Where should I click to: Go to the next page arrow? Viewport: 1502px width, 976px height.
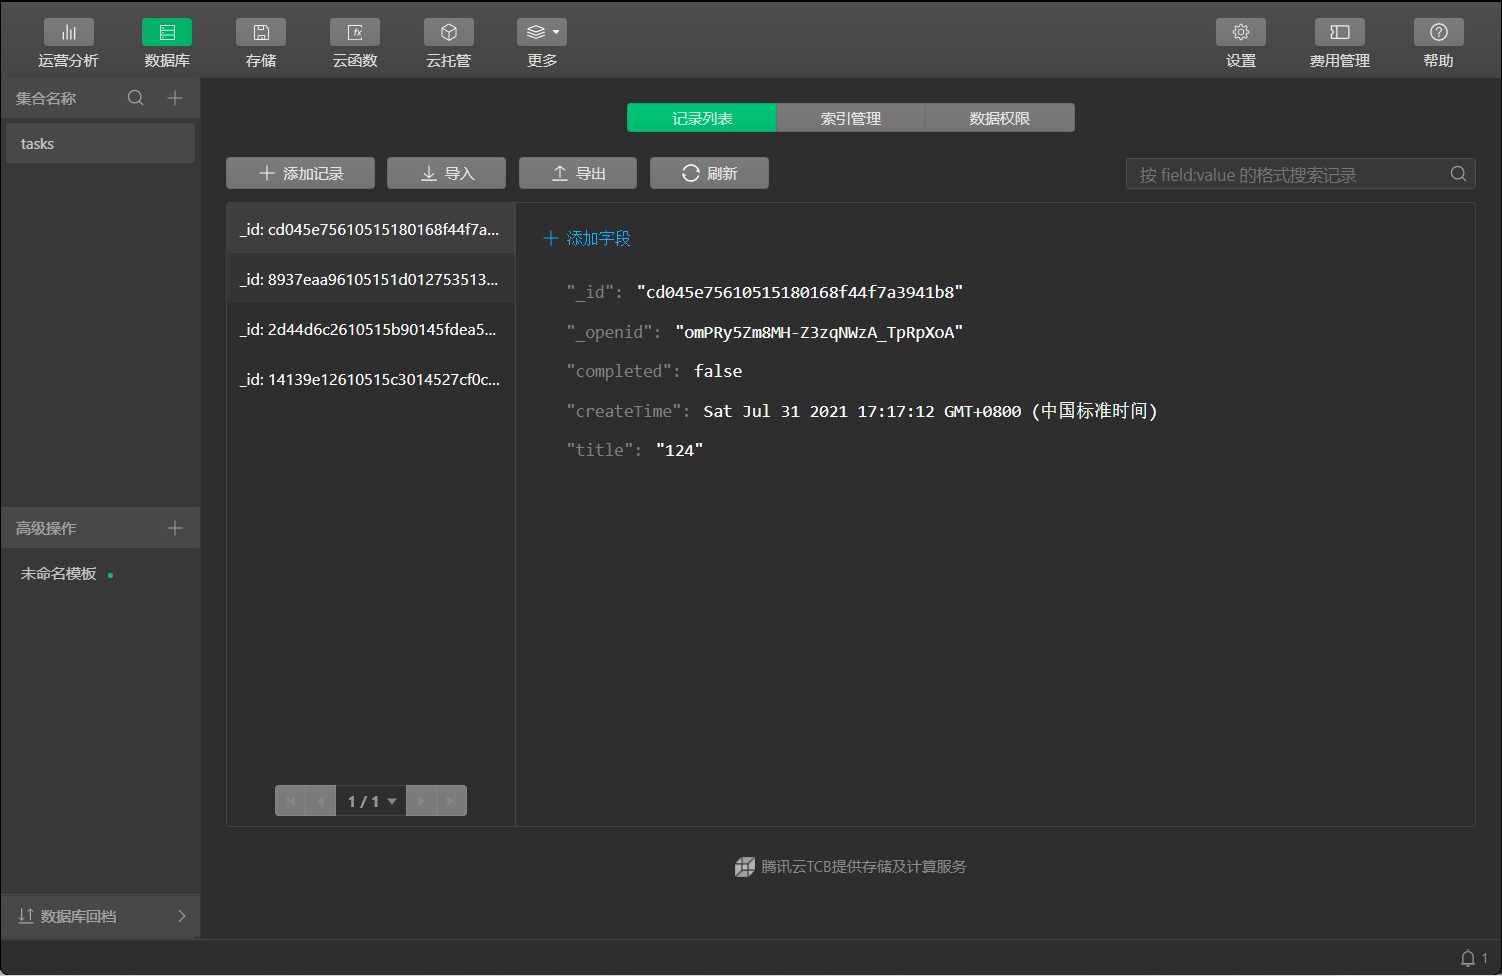421,801
